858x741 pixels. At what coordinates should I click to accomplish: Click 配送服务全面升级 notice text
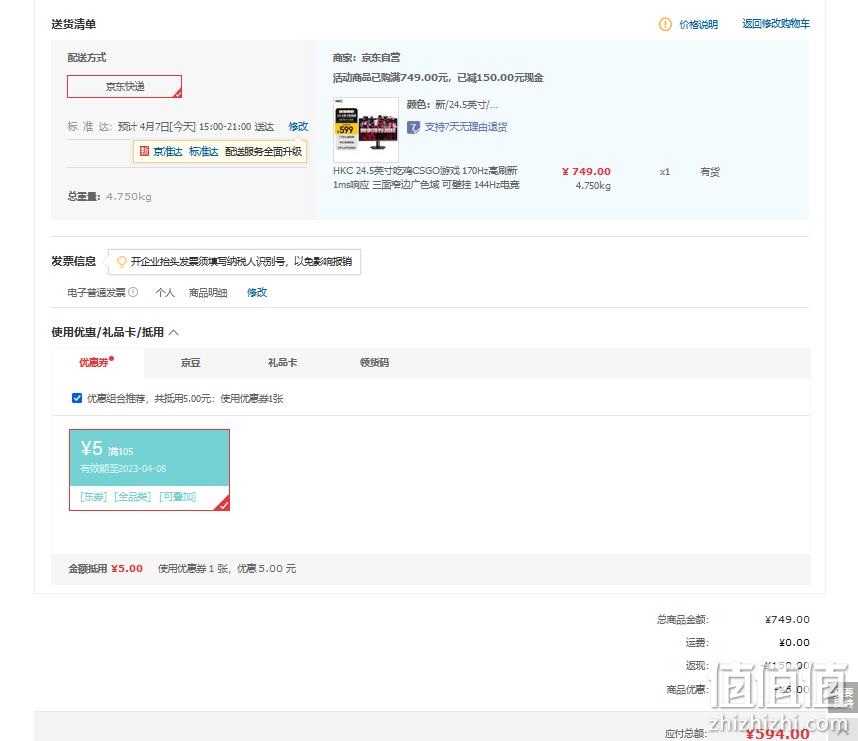point(263,152)
